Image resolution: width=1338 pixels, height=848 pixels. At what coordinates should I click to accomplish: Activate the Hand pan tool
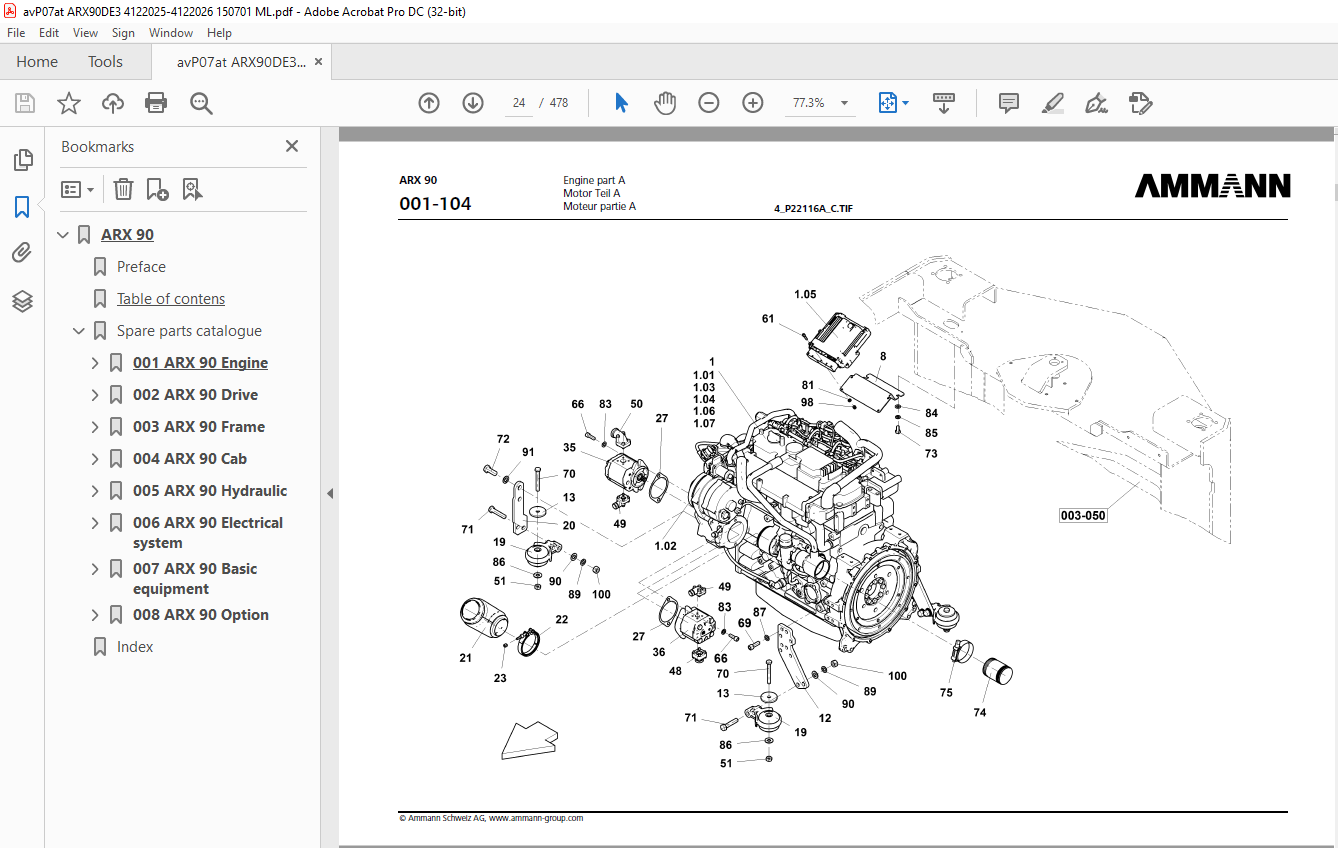click(x=665, y=103)
